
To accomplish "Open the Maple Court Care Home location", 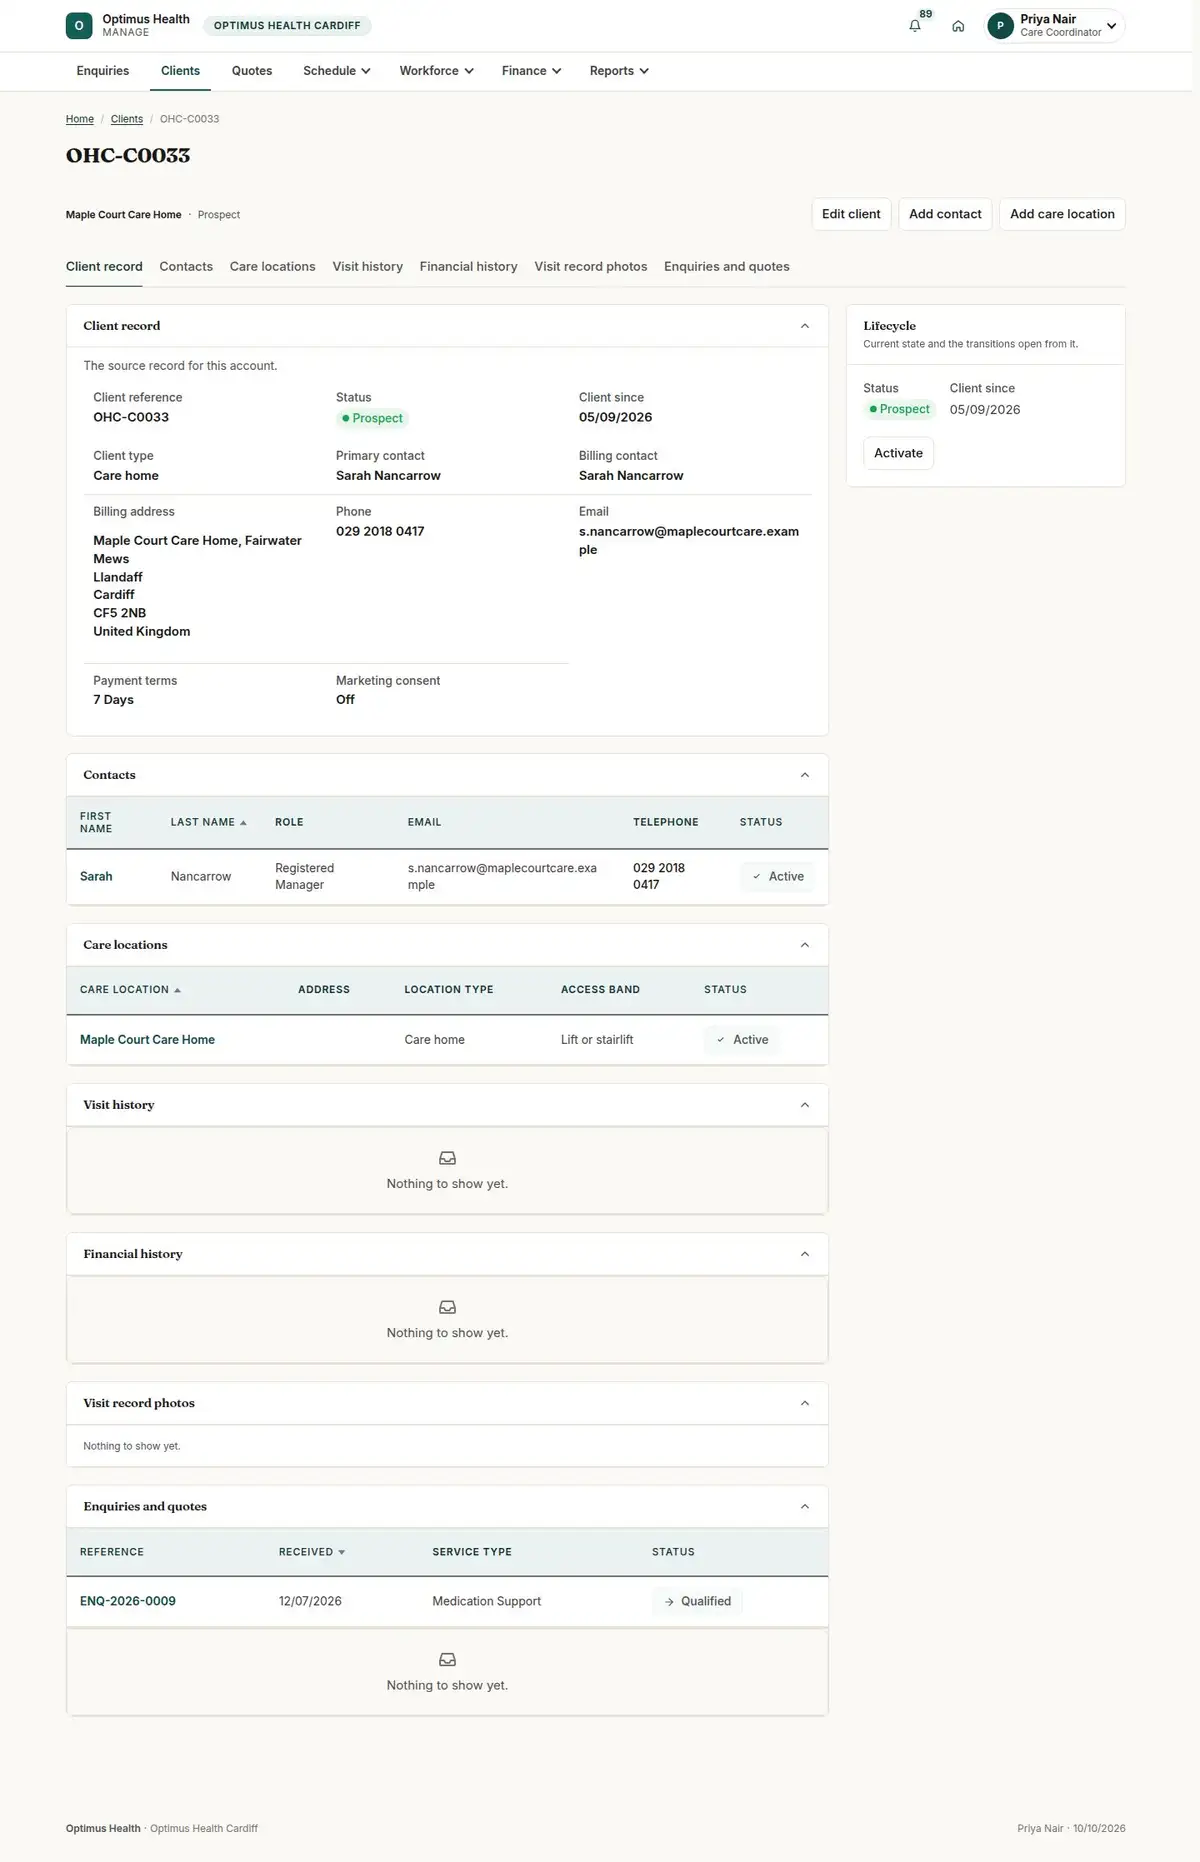I will coord(147,1040).
